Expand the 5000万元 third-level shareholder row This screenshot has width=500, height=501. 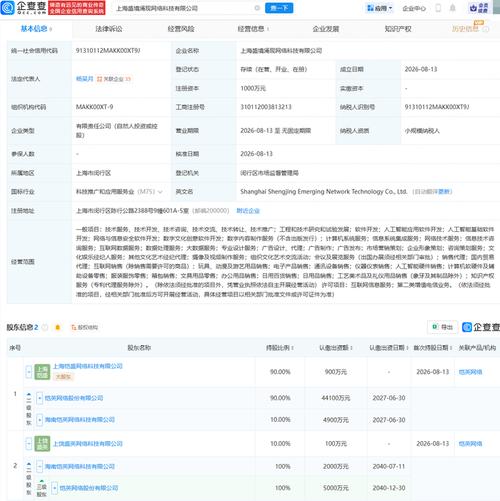[x=54, y=488]
